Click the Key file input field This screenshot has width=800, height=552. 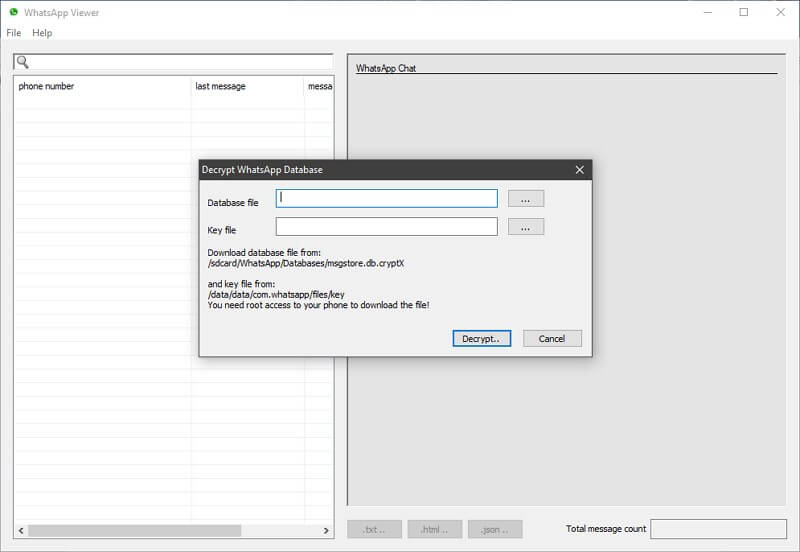(386, 227)
